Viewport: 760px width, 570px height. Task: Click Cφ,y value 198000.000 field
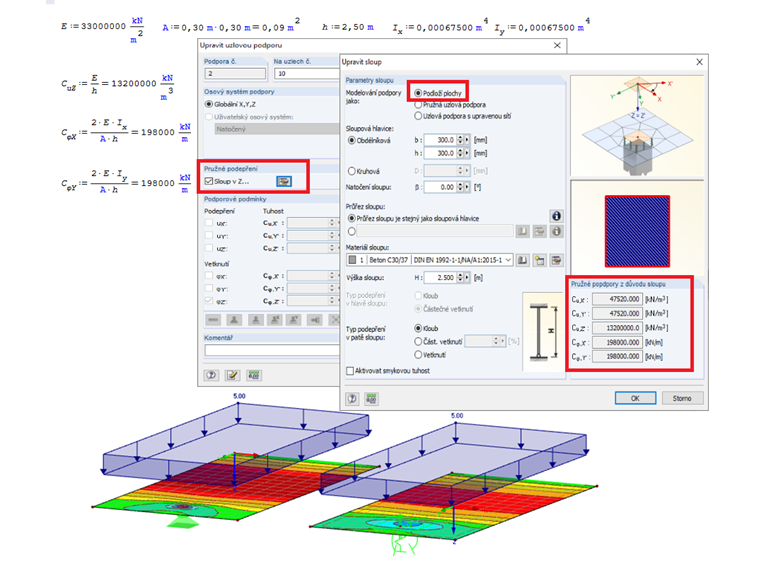coord(618,357)
